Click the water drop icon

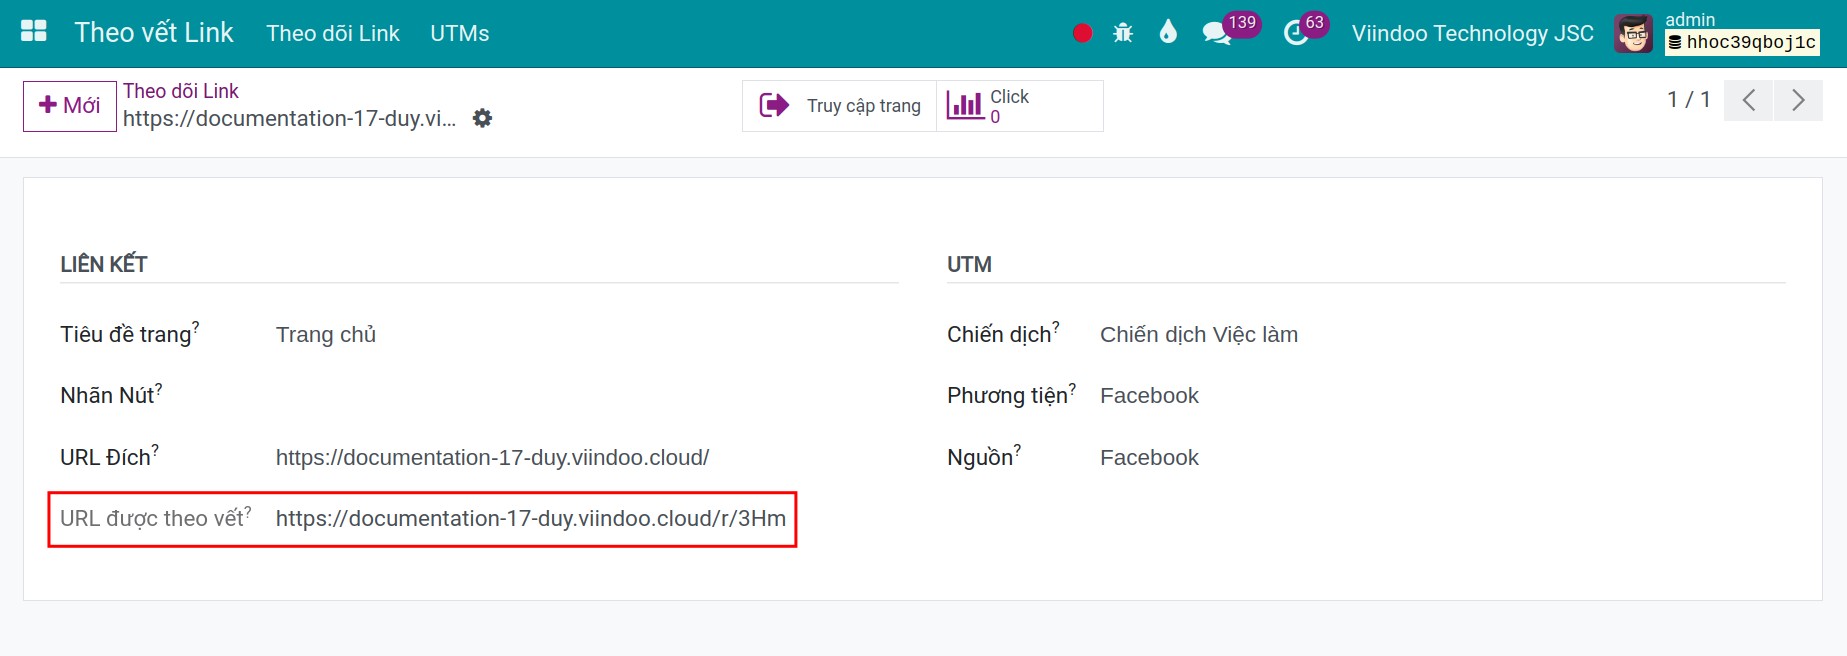(x=1168, y=33)
